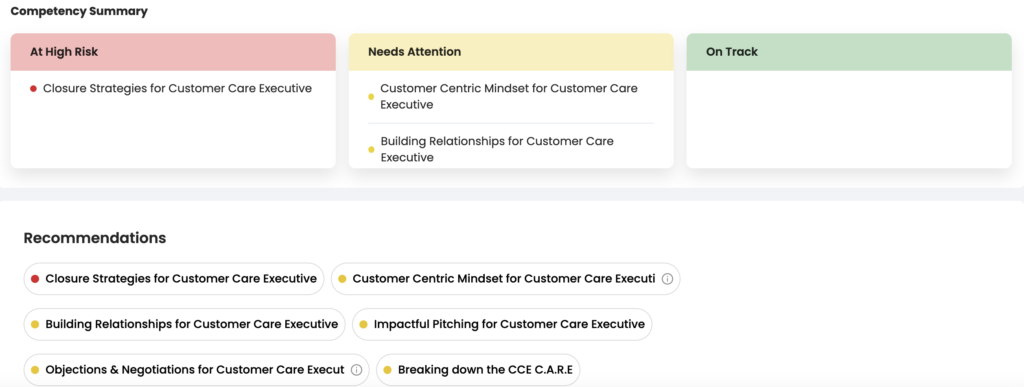Screen dimensions: 1024x387
Task: Open Closure Strategies for Customer Care Executive recommendation
Action: (x=174, y=279)
